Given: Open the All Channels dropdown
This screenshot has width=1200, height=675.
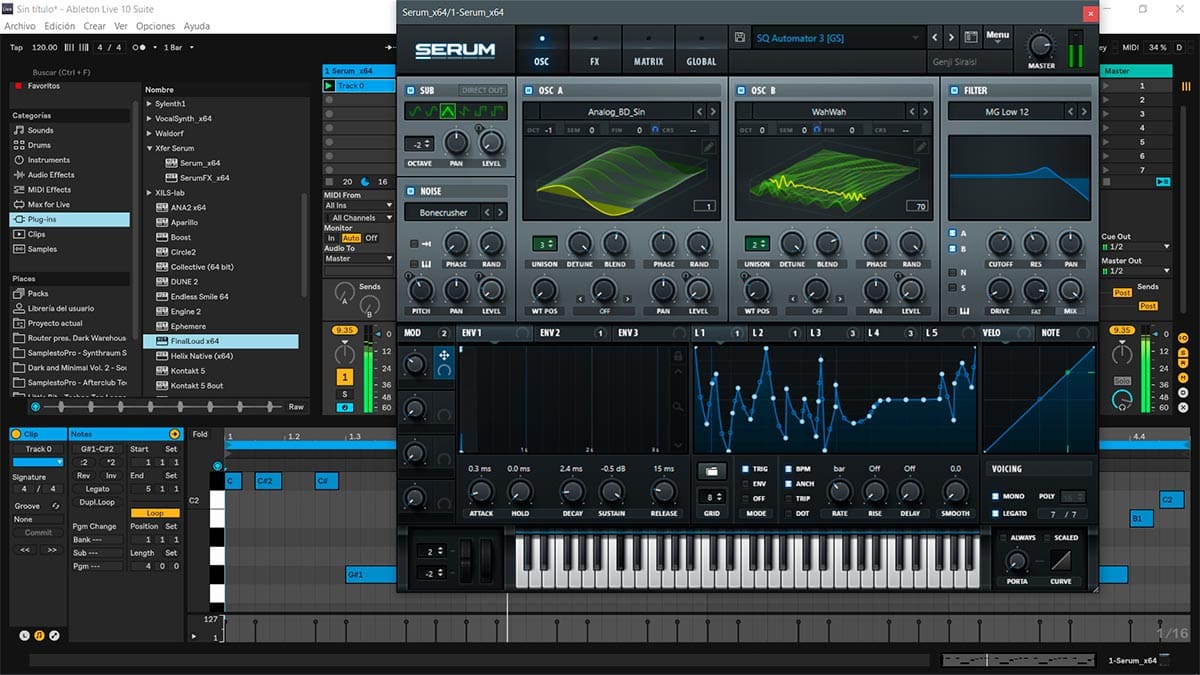Looking at the screenshot, I should coord(359,218).
